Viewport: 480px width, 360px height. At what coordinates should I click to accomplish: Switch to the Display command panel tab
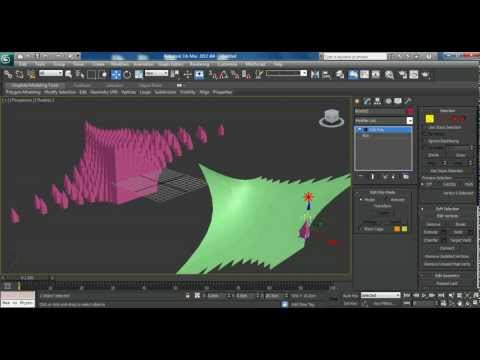click(x=398, y=101)
